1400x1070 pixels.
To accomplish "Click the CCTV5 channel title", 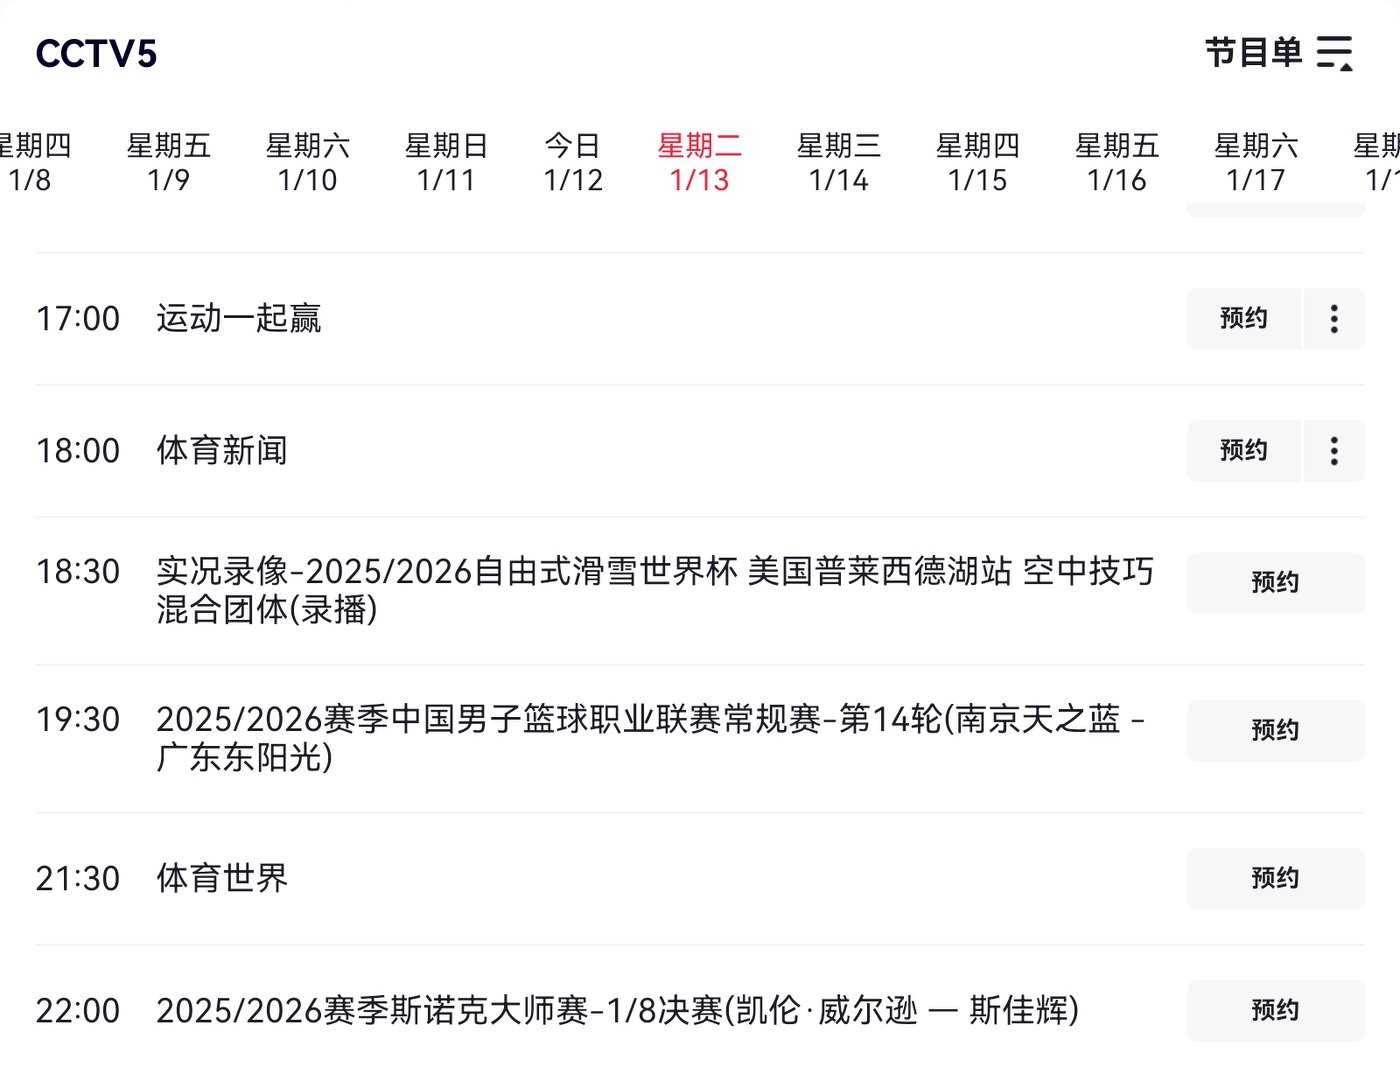I will click(x=96, y=54).
